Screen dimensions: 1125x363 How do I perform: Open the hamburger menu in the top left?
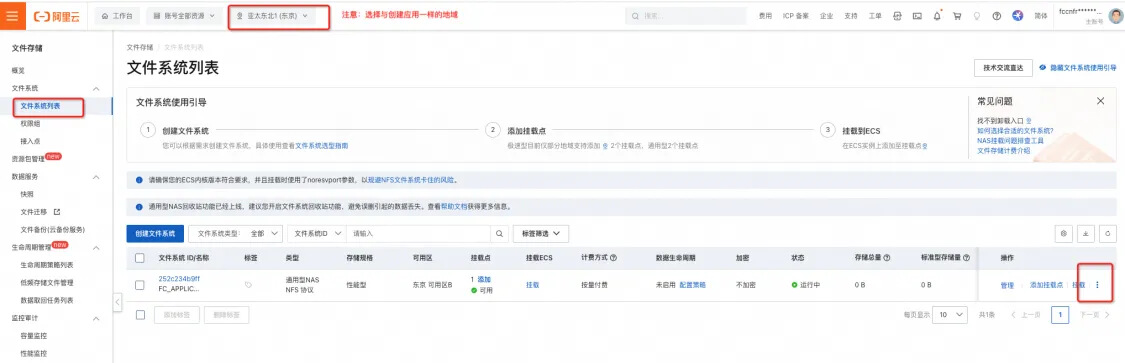coord(13,15)
